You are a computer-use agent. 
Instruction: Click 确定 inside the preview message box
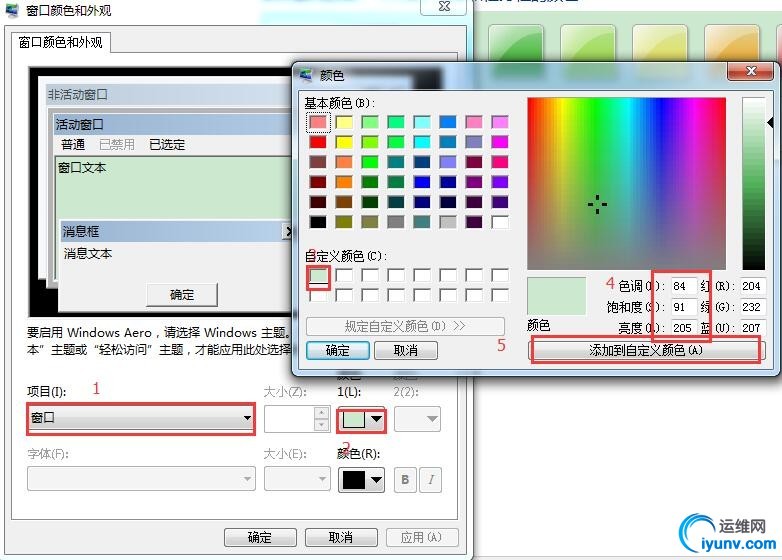tap(182, 295)
